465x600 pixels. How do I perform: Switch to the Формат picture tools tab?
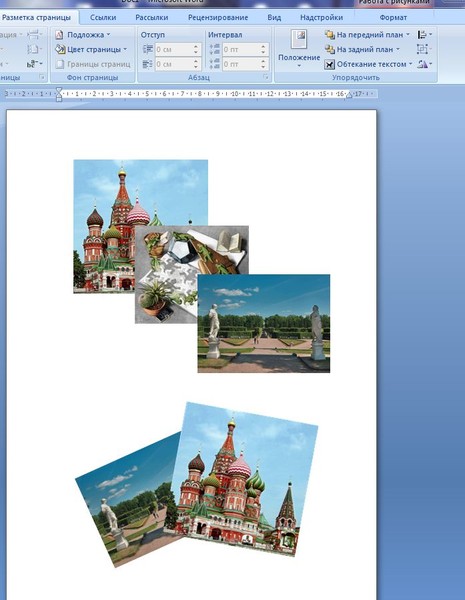[x=393, y=18]
